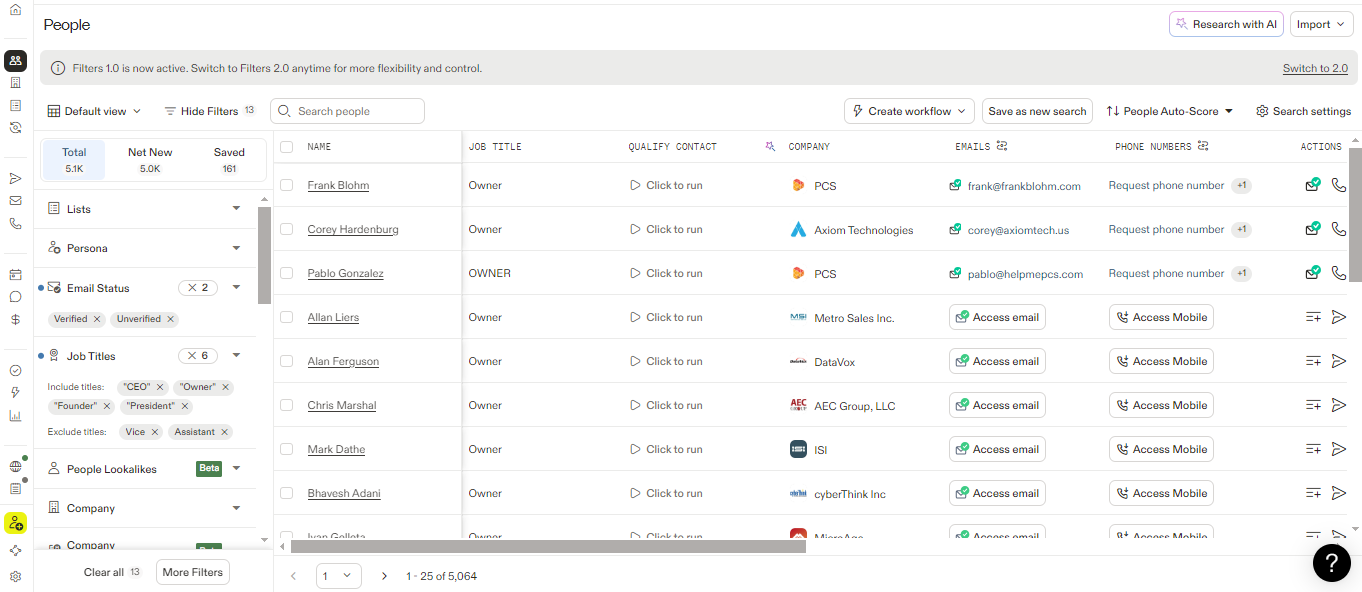The width and height of the screenshot is (1362, 592).
Task: Open the Calls phone icon in sidebar
Action: (15, 224)
